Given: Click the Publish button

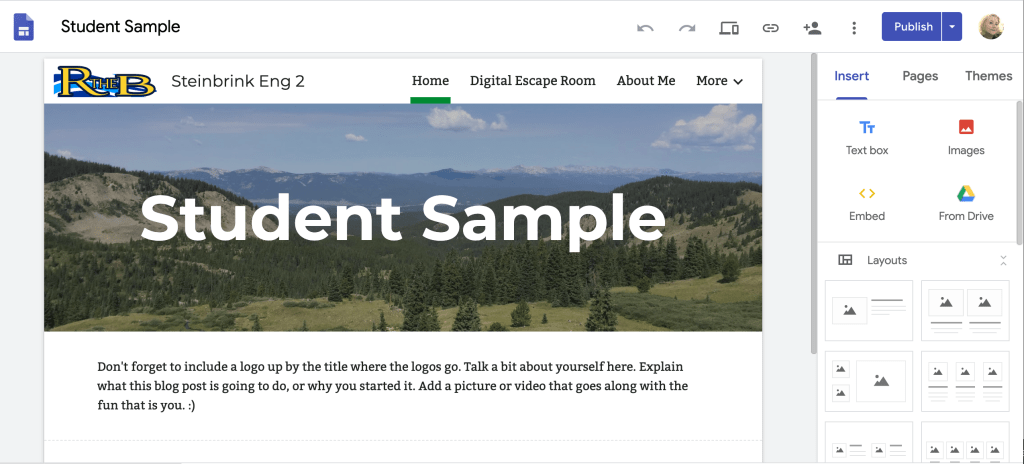Looking at the screenshot, I should [x=912, y=27].
